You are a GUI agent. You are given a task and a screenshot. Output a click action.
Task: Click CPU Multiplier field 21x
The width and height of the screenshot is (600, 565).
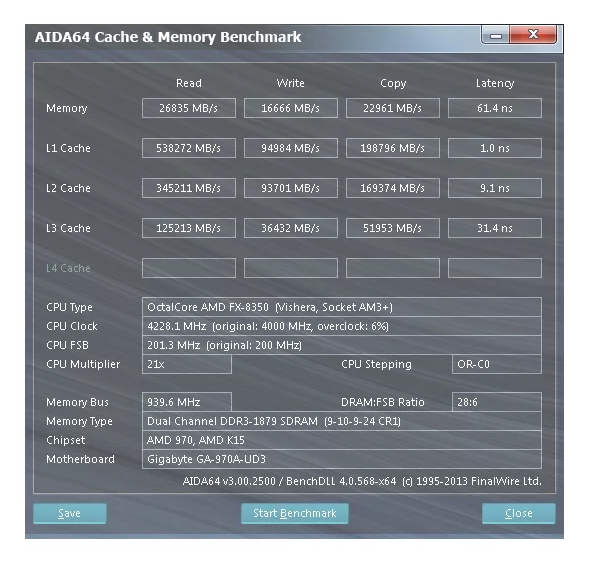tap(187, 364)
